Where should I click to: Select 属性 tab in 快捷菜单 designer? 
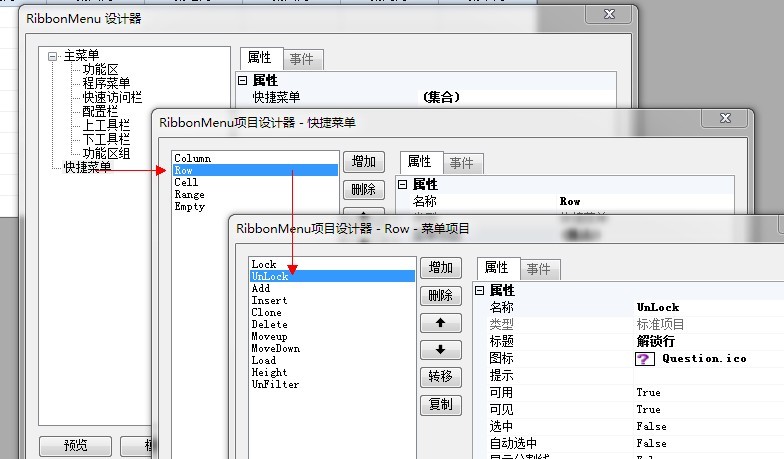[x=420, y=162]
